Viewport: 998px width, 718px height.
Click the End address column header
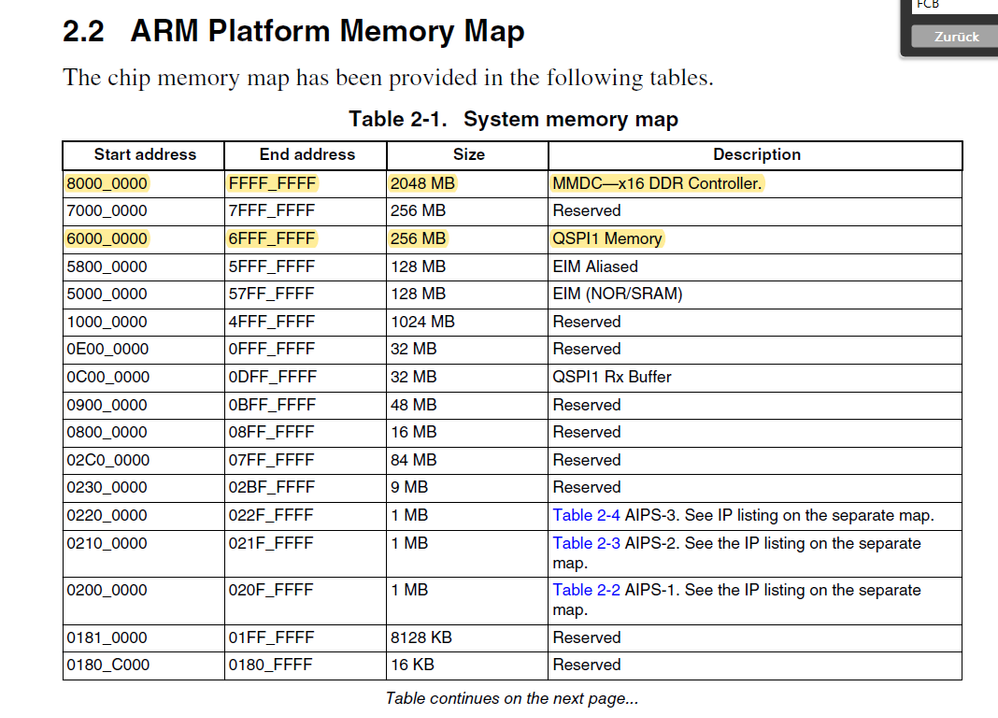point(305,155)
